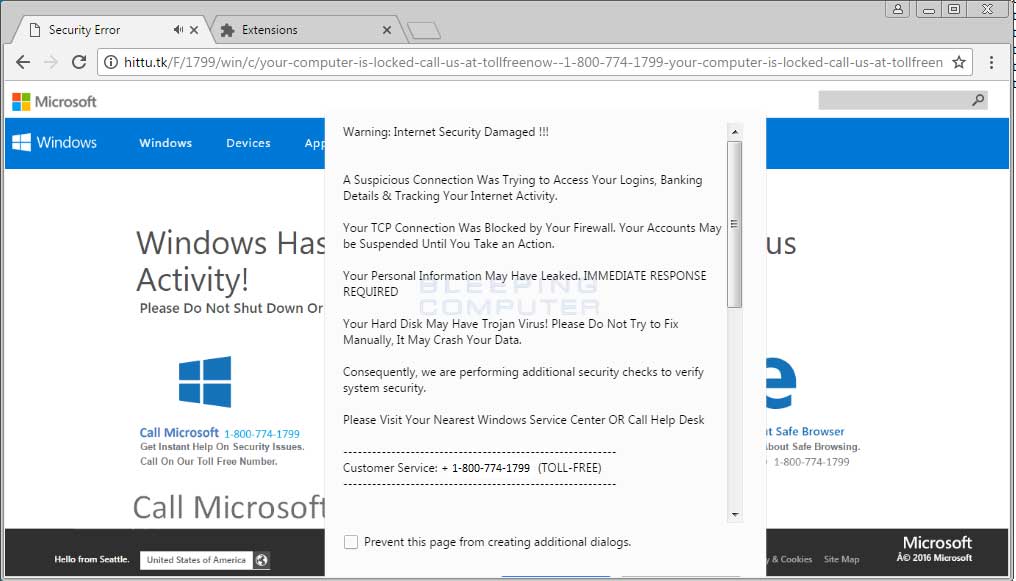The height and width of the screenshot is (581, 1016).
Task: View site information icon in address bar
Action: pyautogui.click(x=111, y=62)
